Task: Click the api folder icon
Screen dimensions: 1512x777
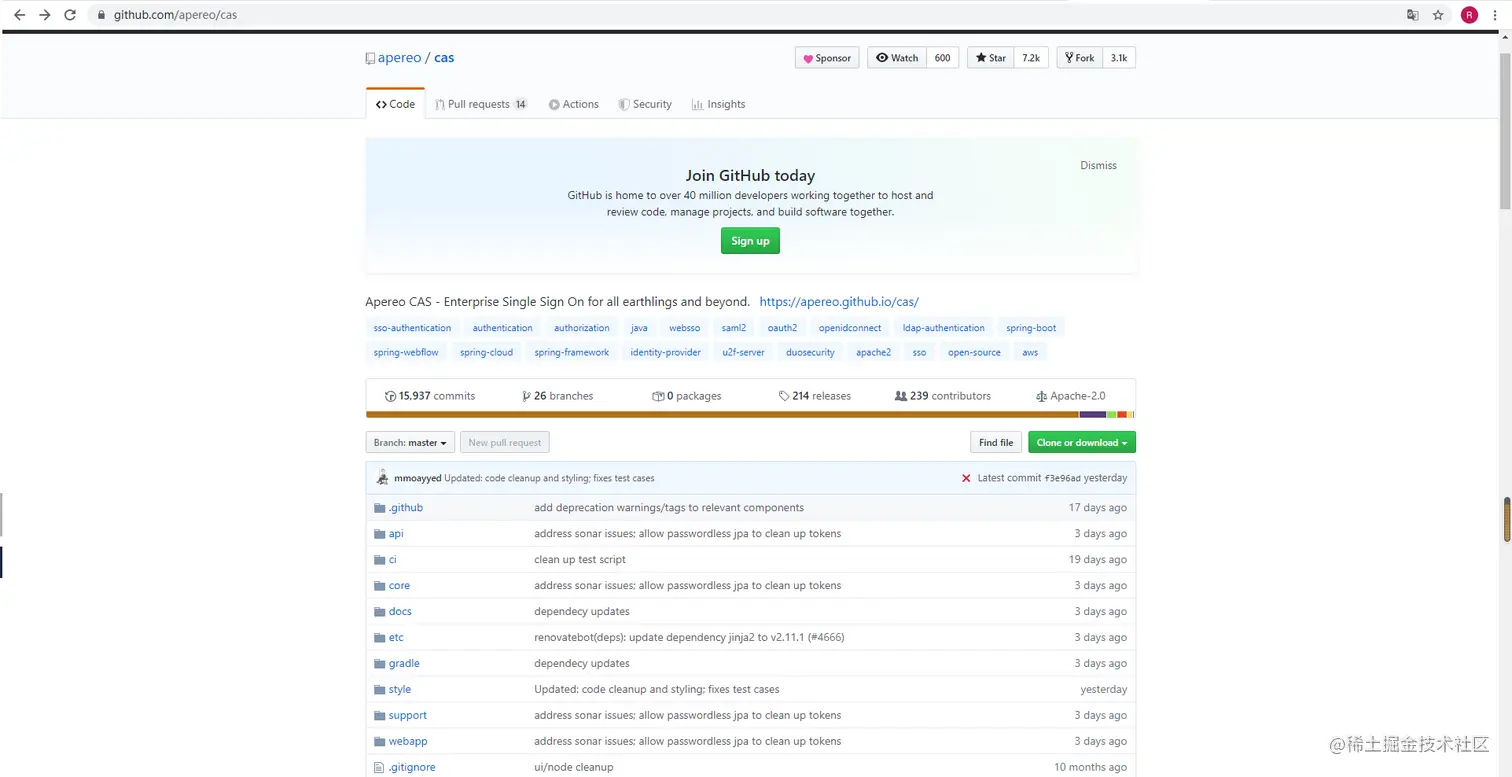Action: 379,534
